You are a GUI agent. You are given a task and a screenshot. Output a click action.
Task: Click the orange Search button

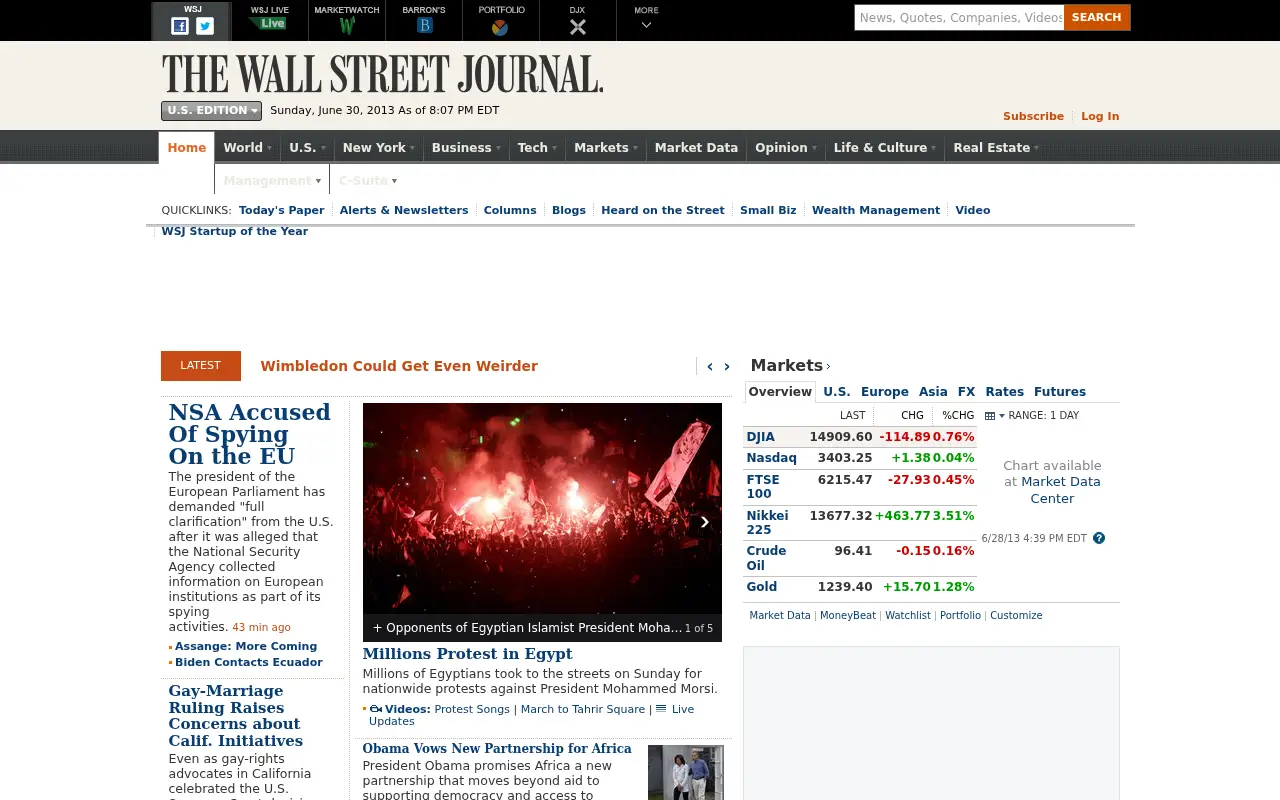pos(1097,17)
